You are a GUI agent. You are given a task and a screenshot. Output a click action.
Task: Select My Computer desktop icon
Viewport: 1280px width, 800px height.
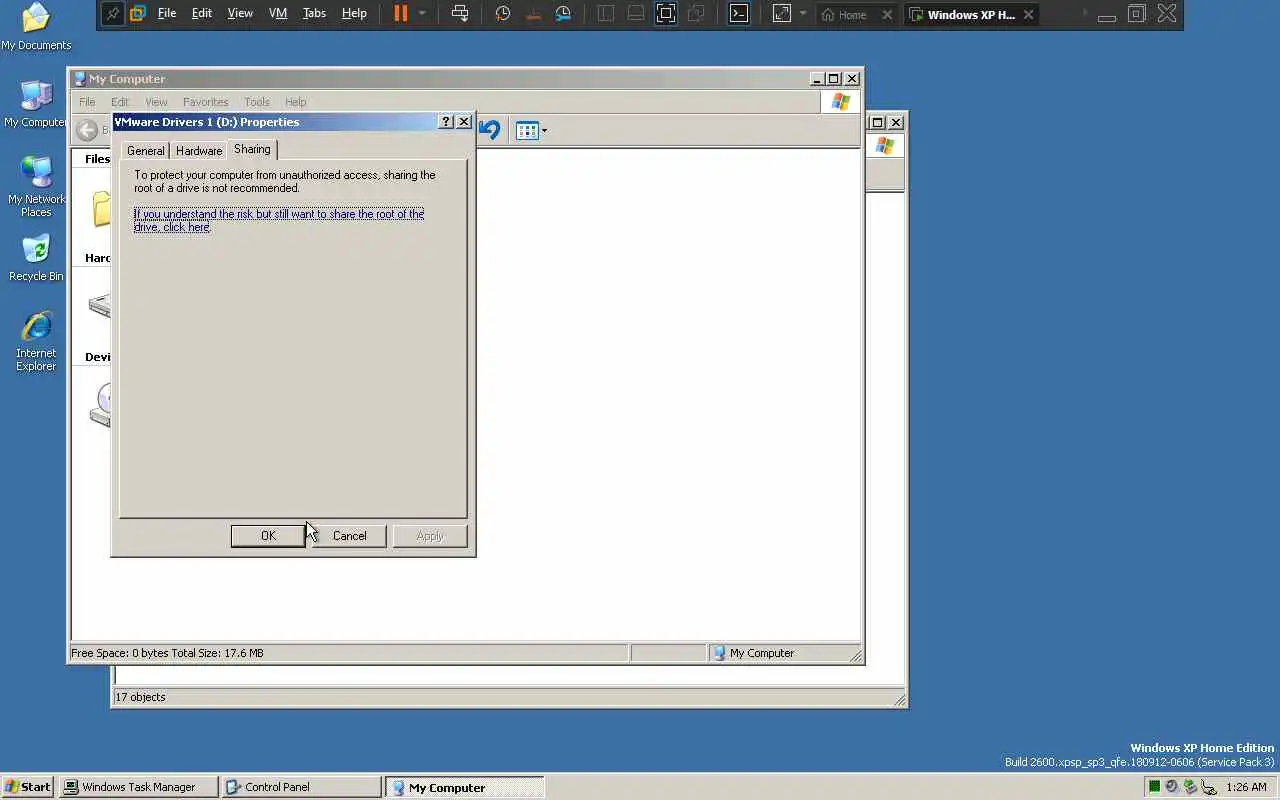tap(36, 104)
